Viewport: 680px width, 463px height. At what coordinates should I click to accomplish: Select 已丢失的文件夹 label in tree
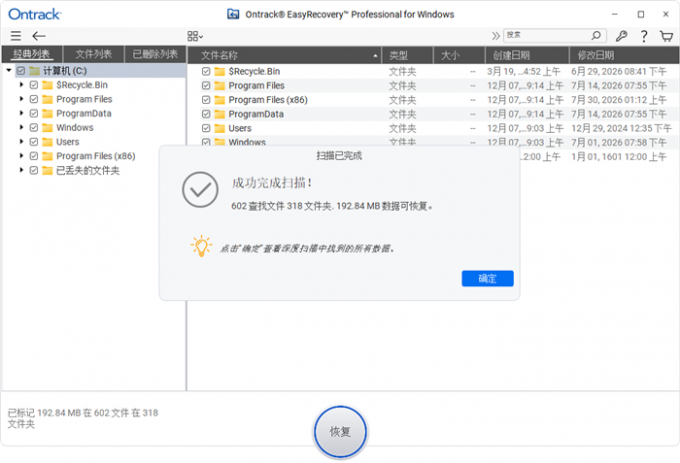(x=88, y=170)
